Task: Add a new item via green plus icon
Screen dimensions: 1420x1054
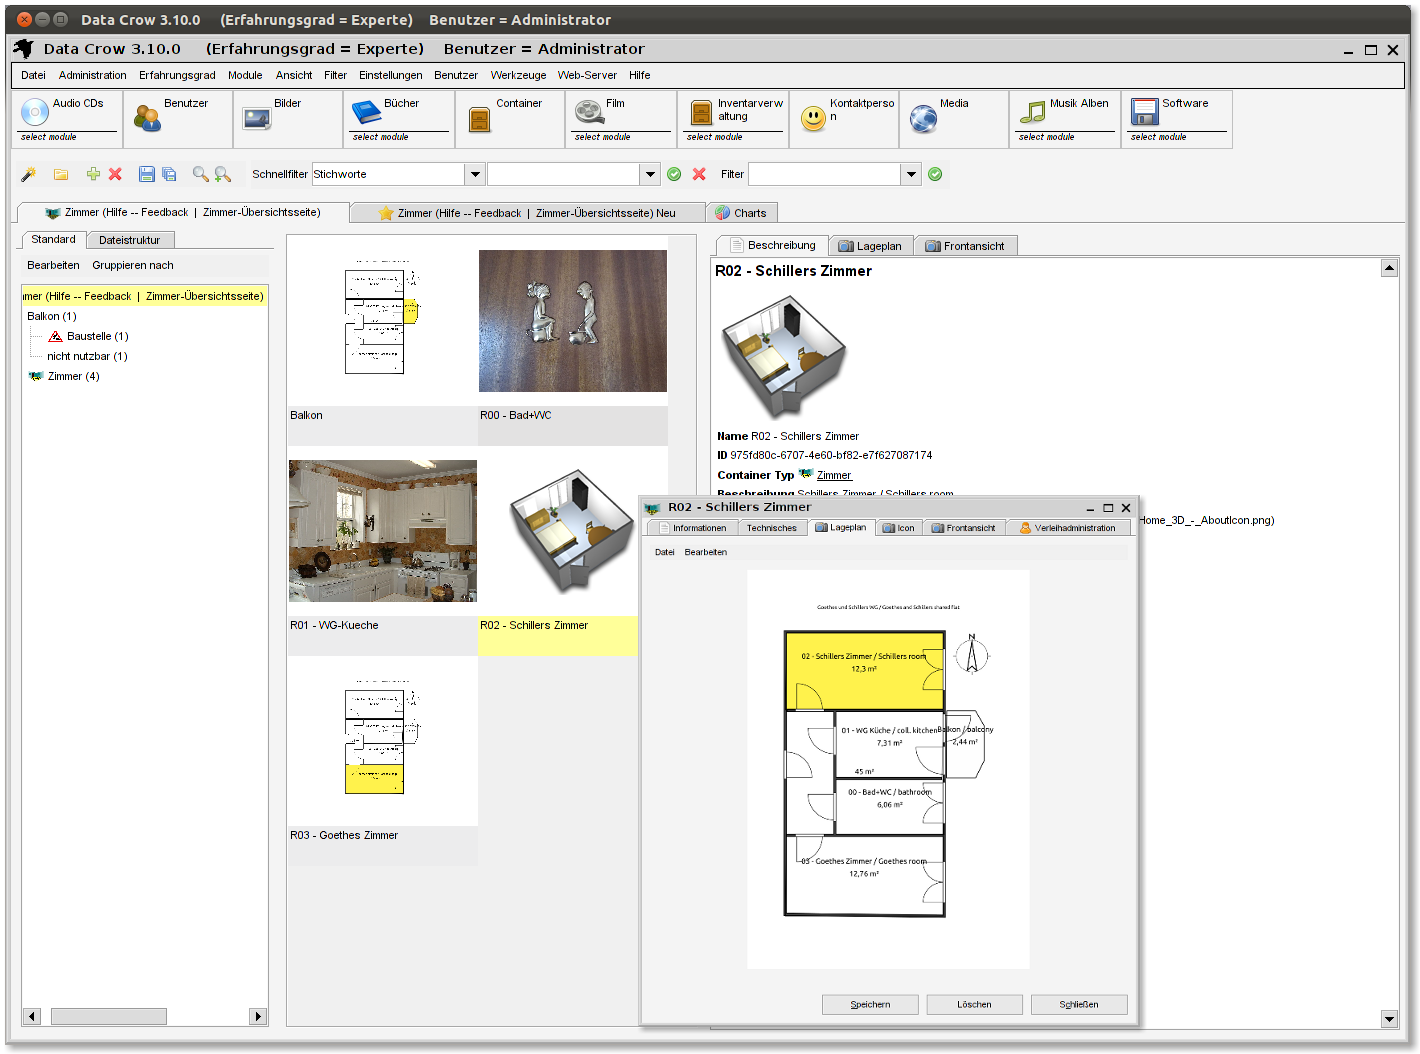Action: (93, 174)
